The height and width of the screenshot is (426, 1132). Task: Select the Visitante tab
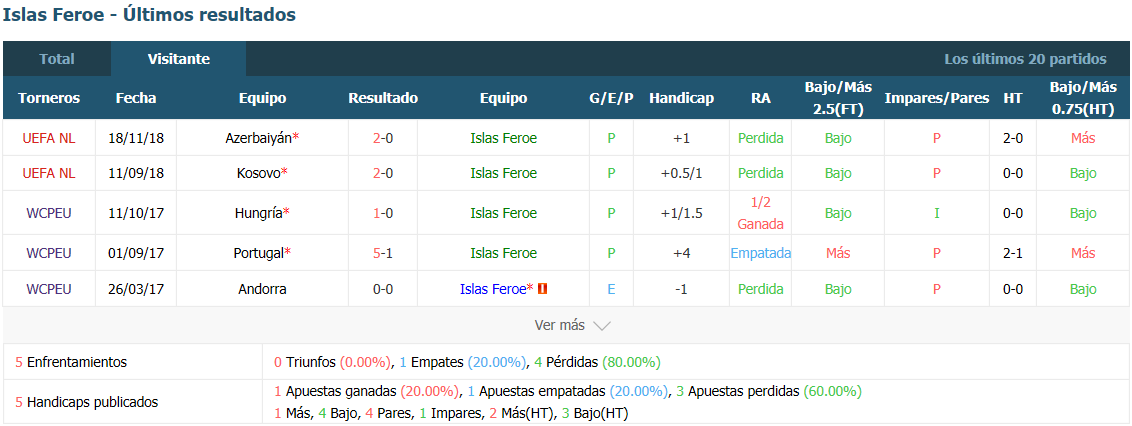pyautogui.click(x=178, y=59)
